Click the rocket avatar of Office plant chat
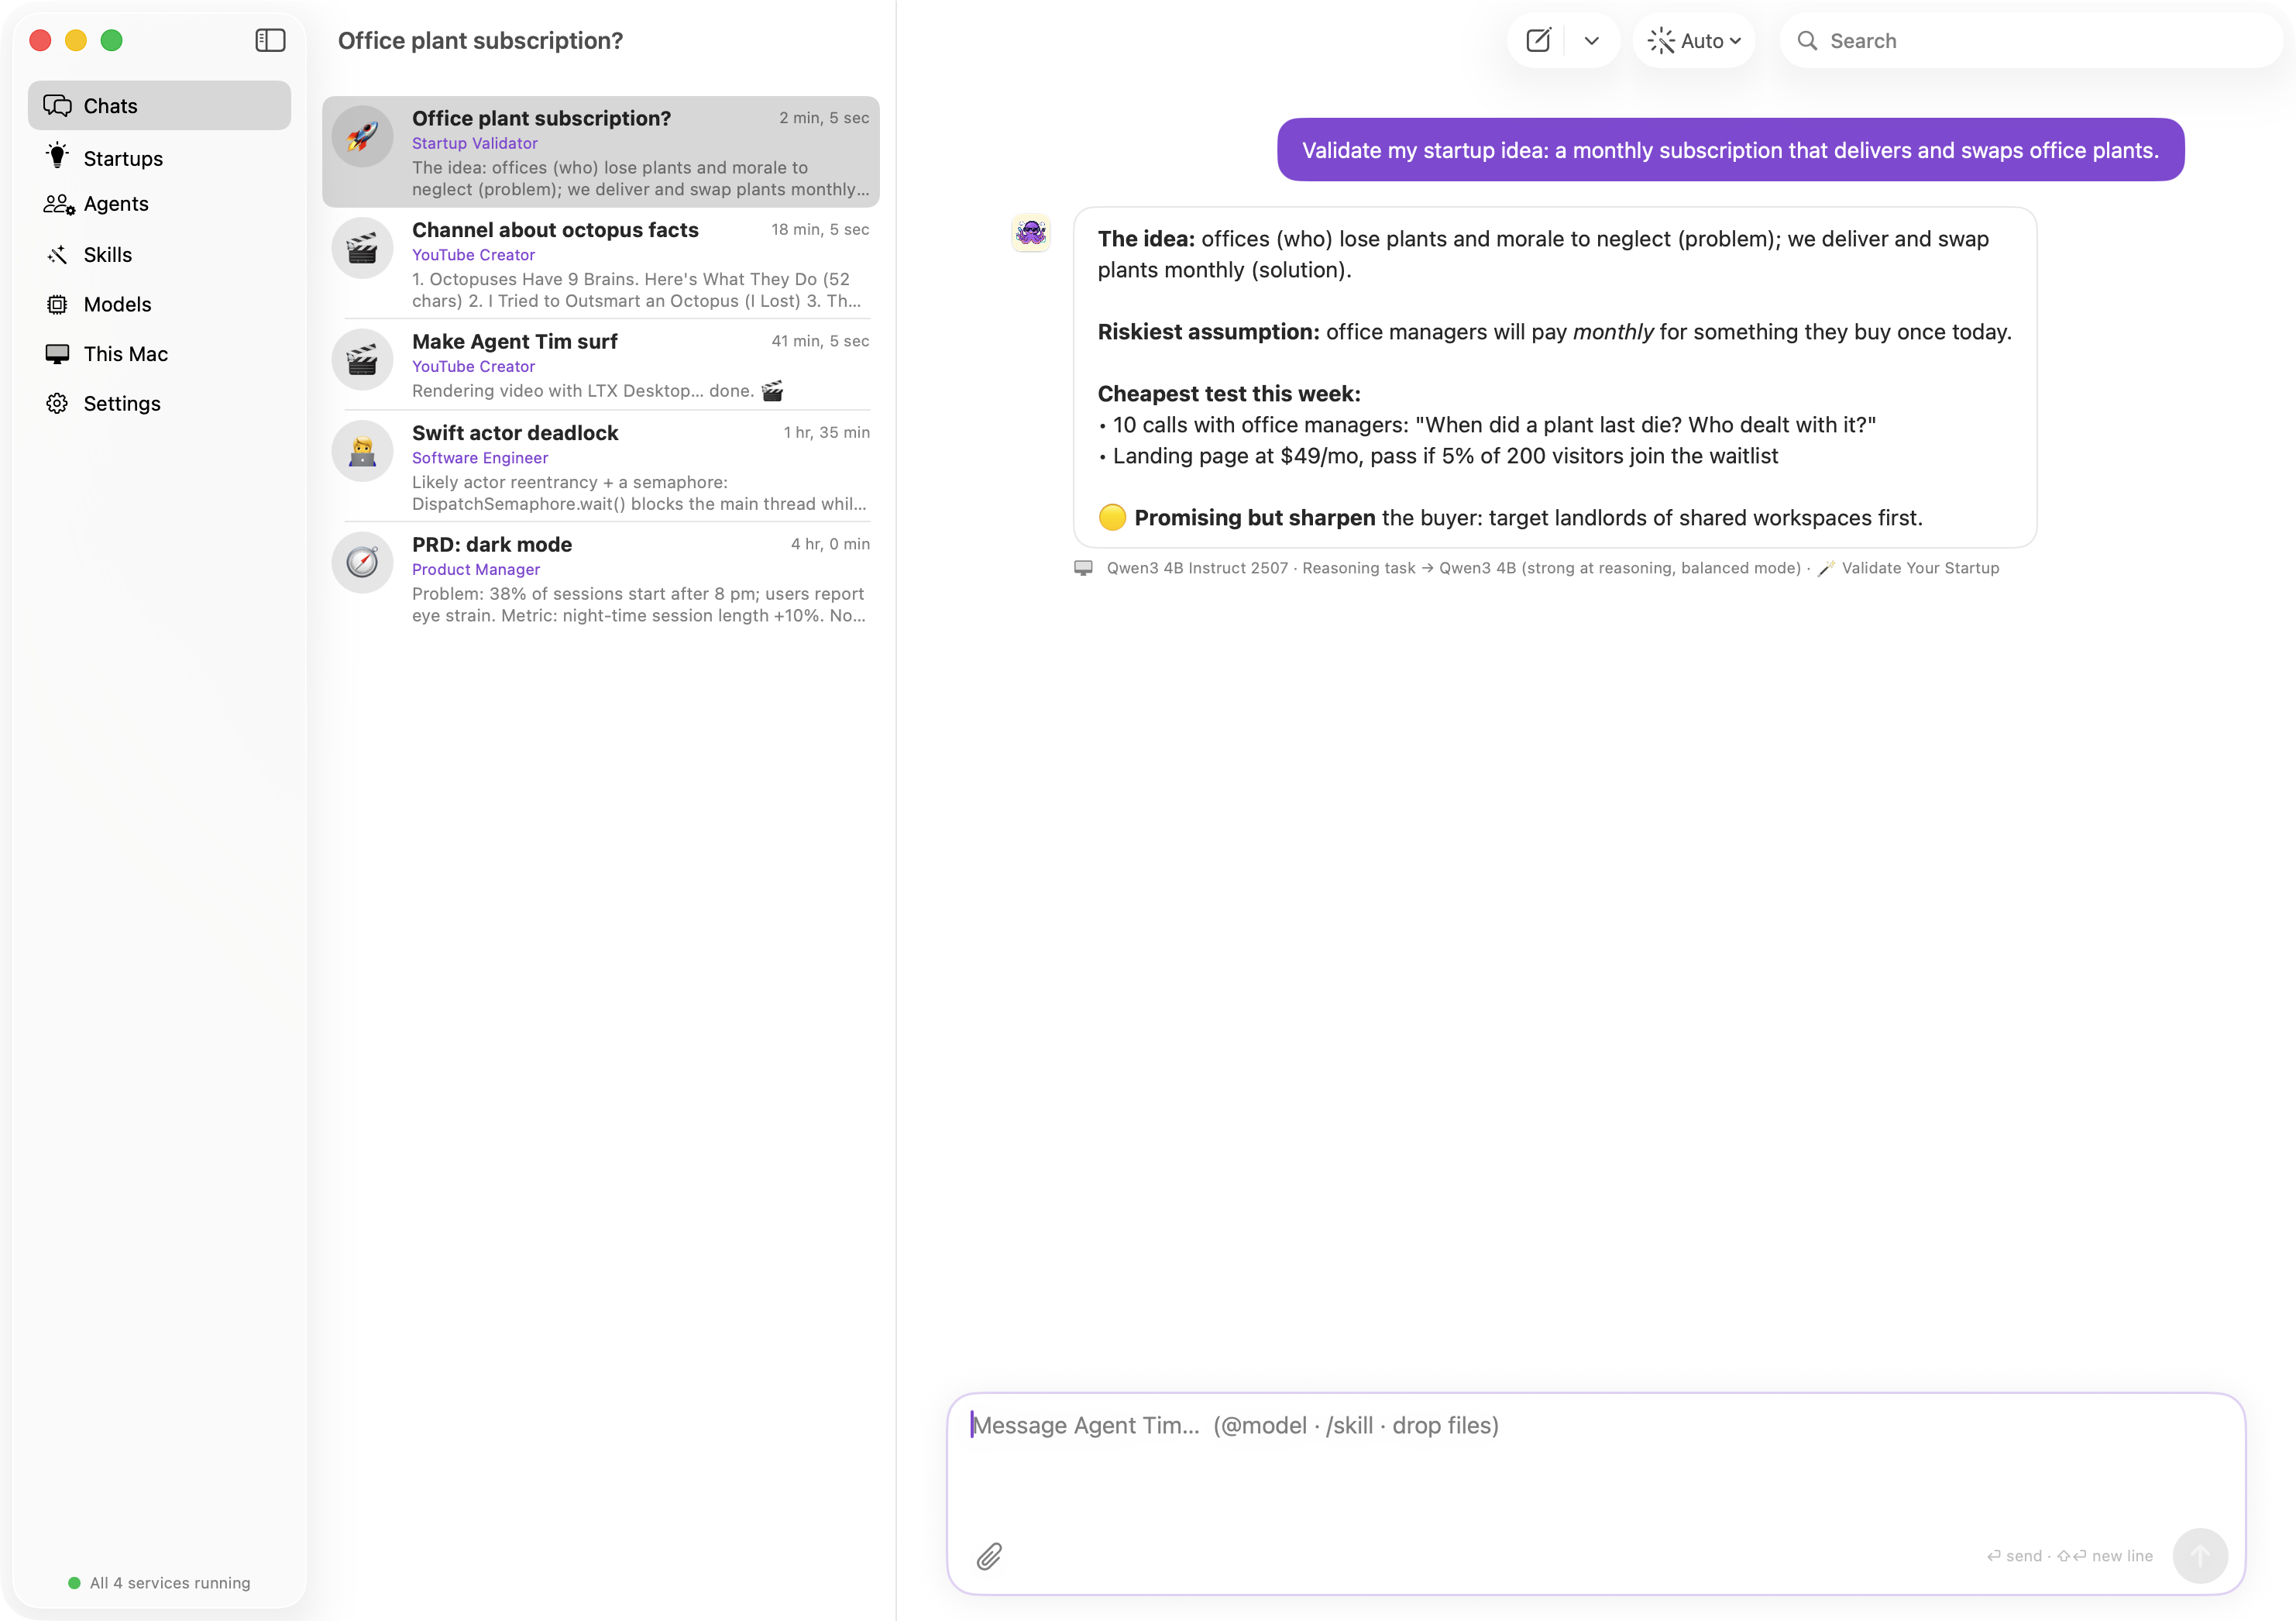Viewport: 2296px width, 1621px height. coord(362,137)
